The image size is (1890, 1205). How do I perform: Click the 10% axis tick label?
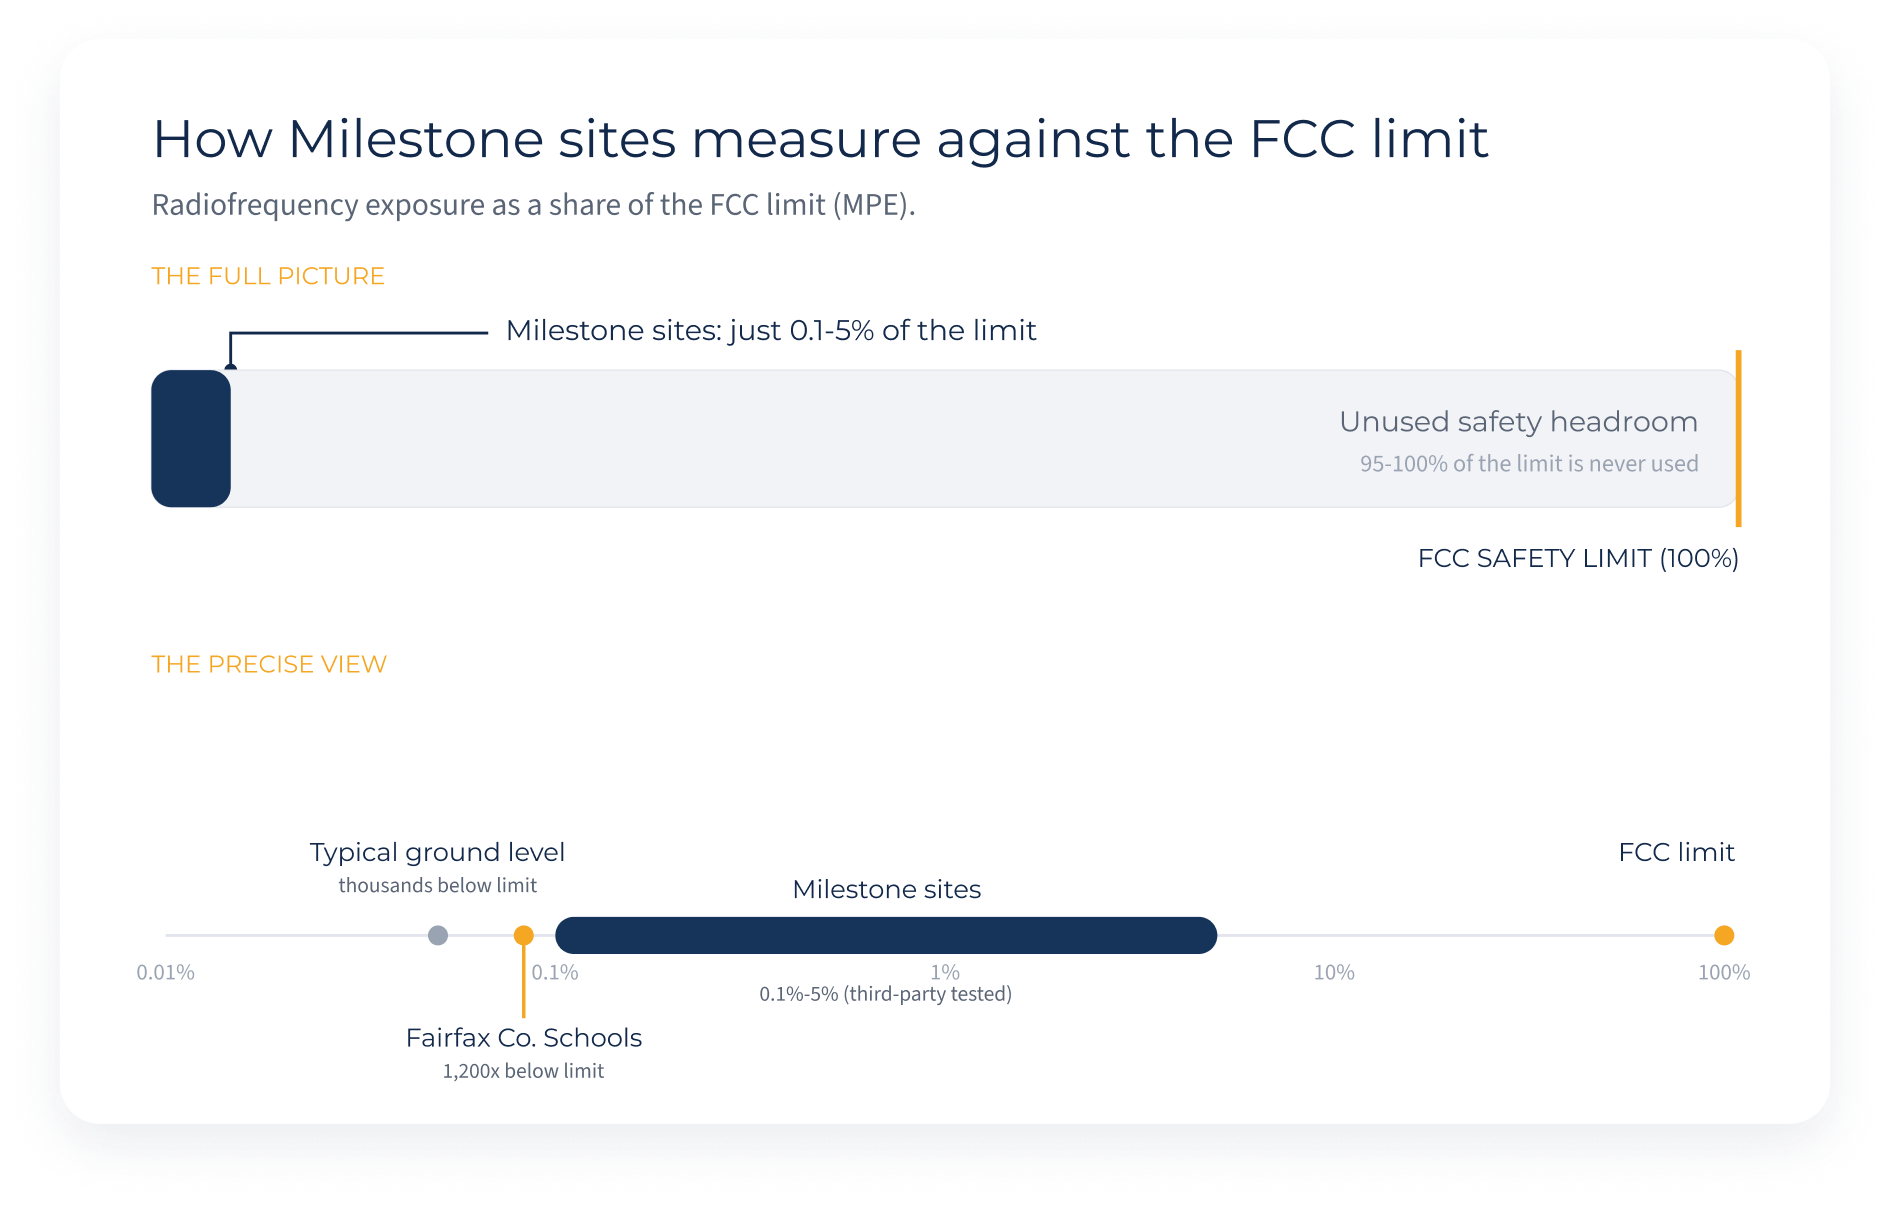coord(1334,972)
